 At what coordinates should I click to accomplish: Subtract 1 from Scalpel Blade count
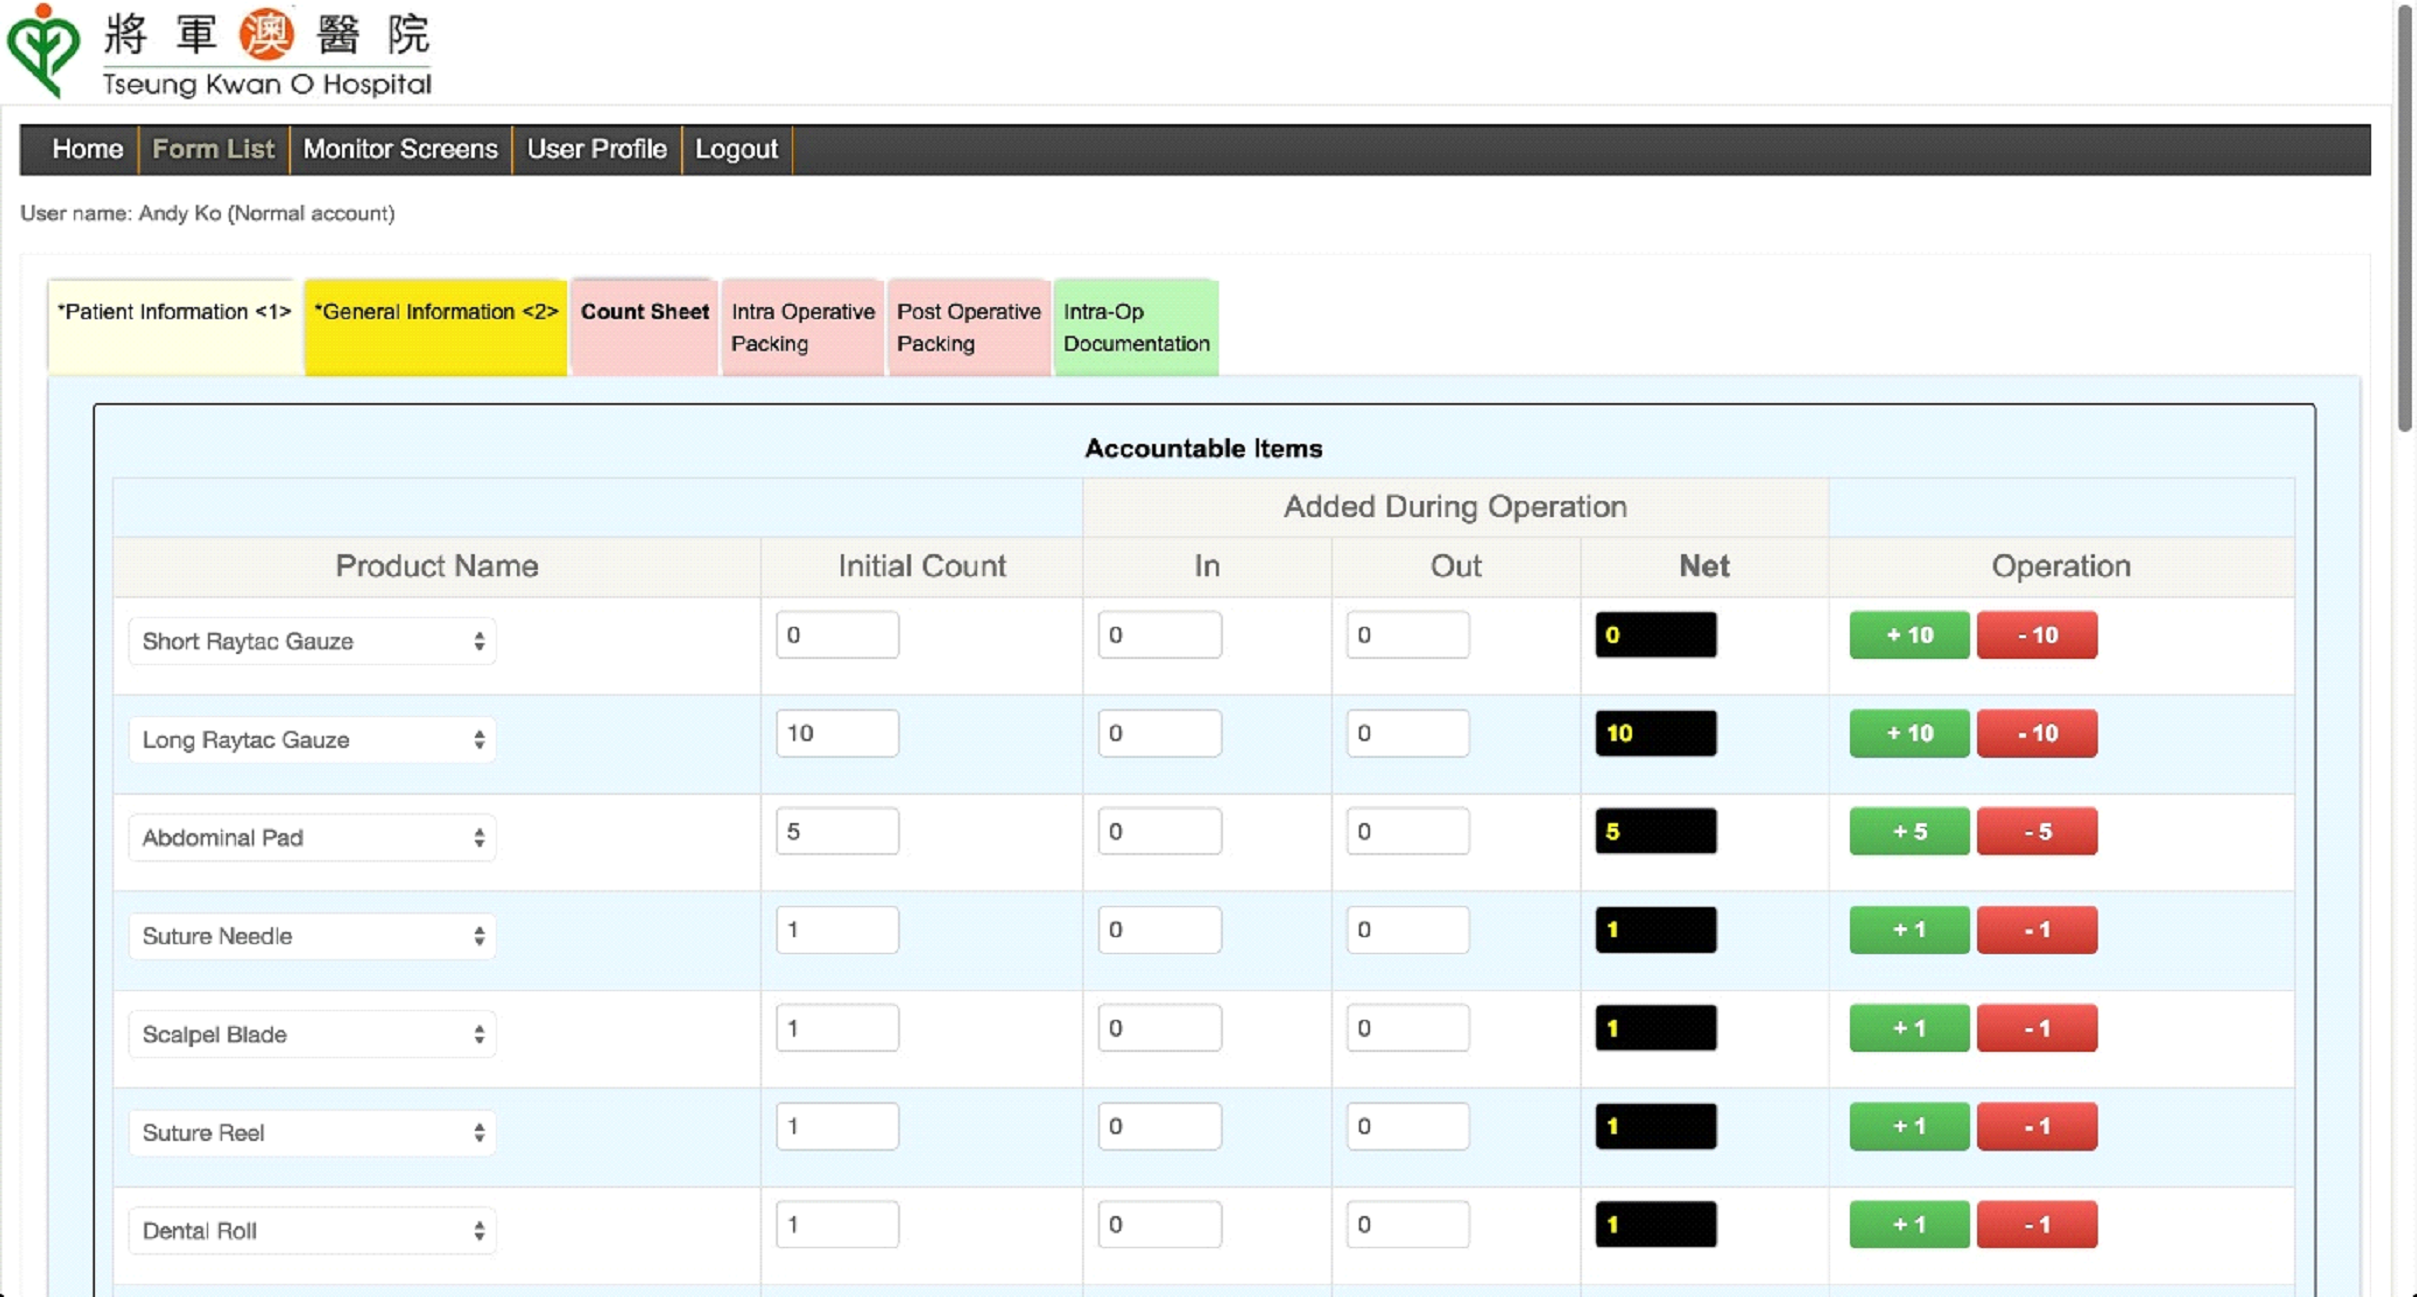[x=2037, y=1028]
